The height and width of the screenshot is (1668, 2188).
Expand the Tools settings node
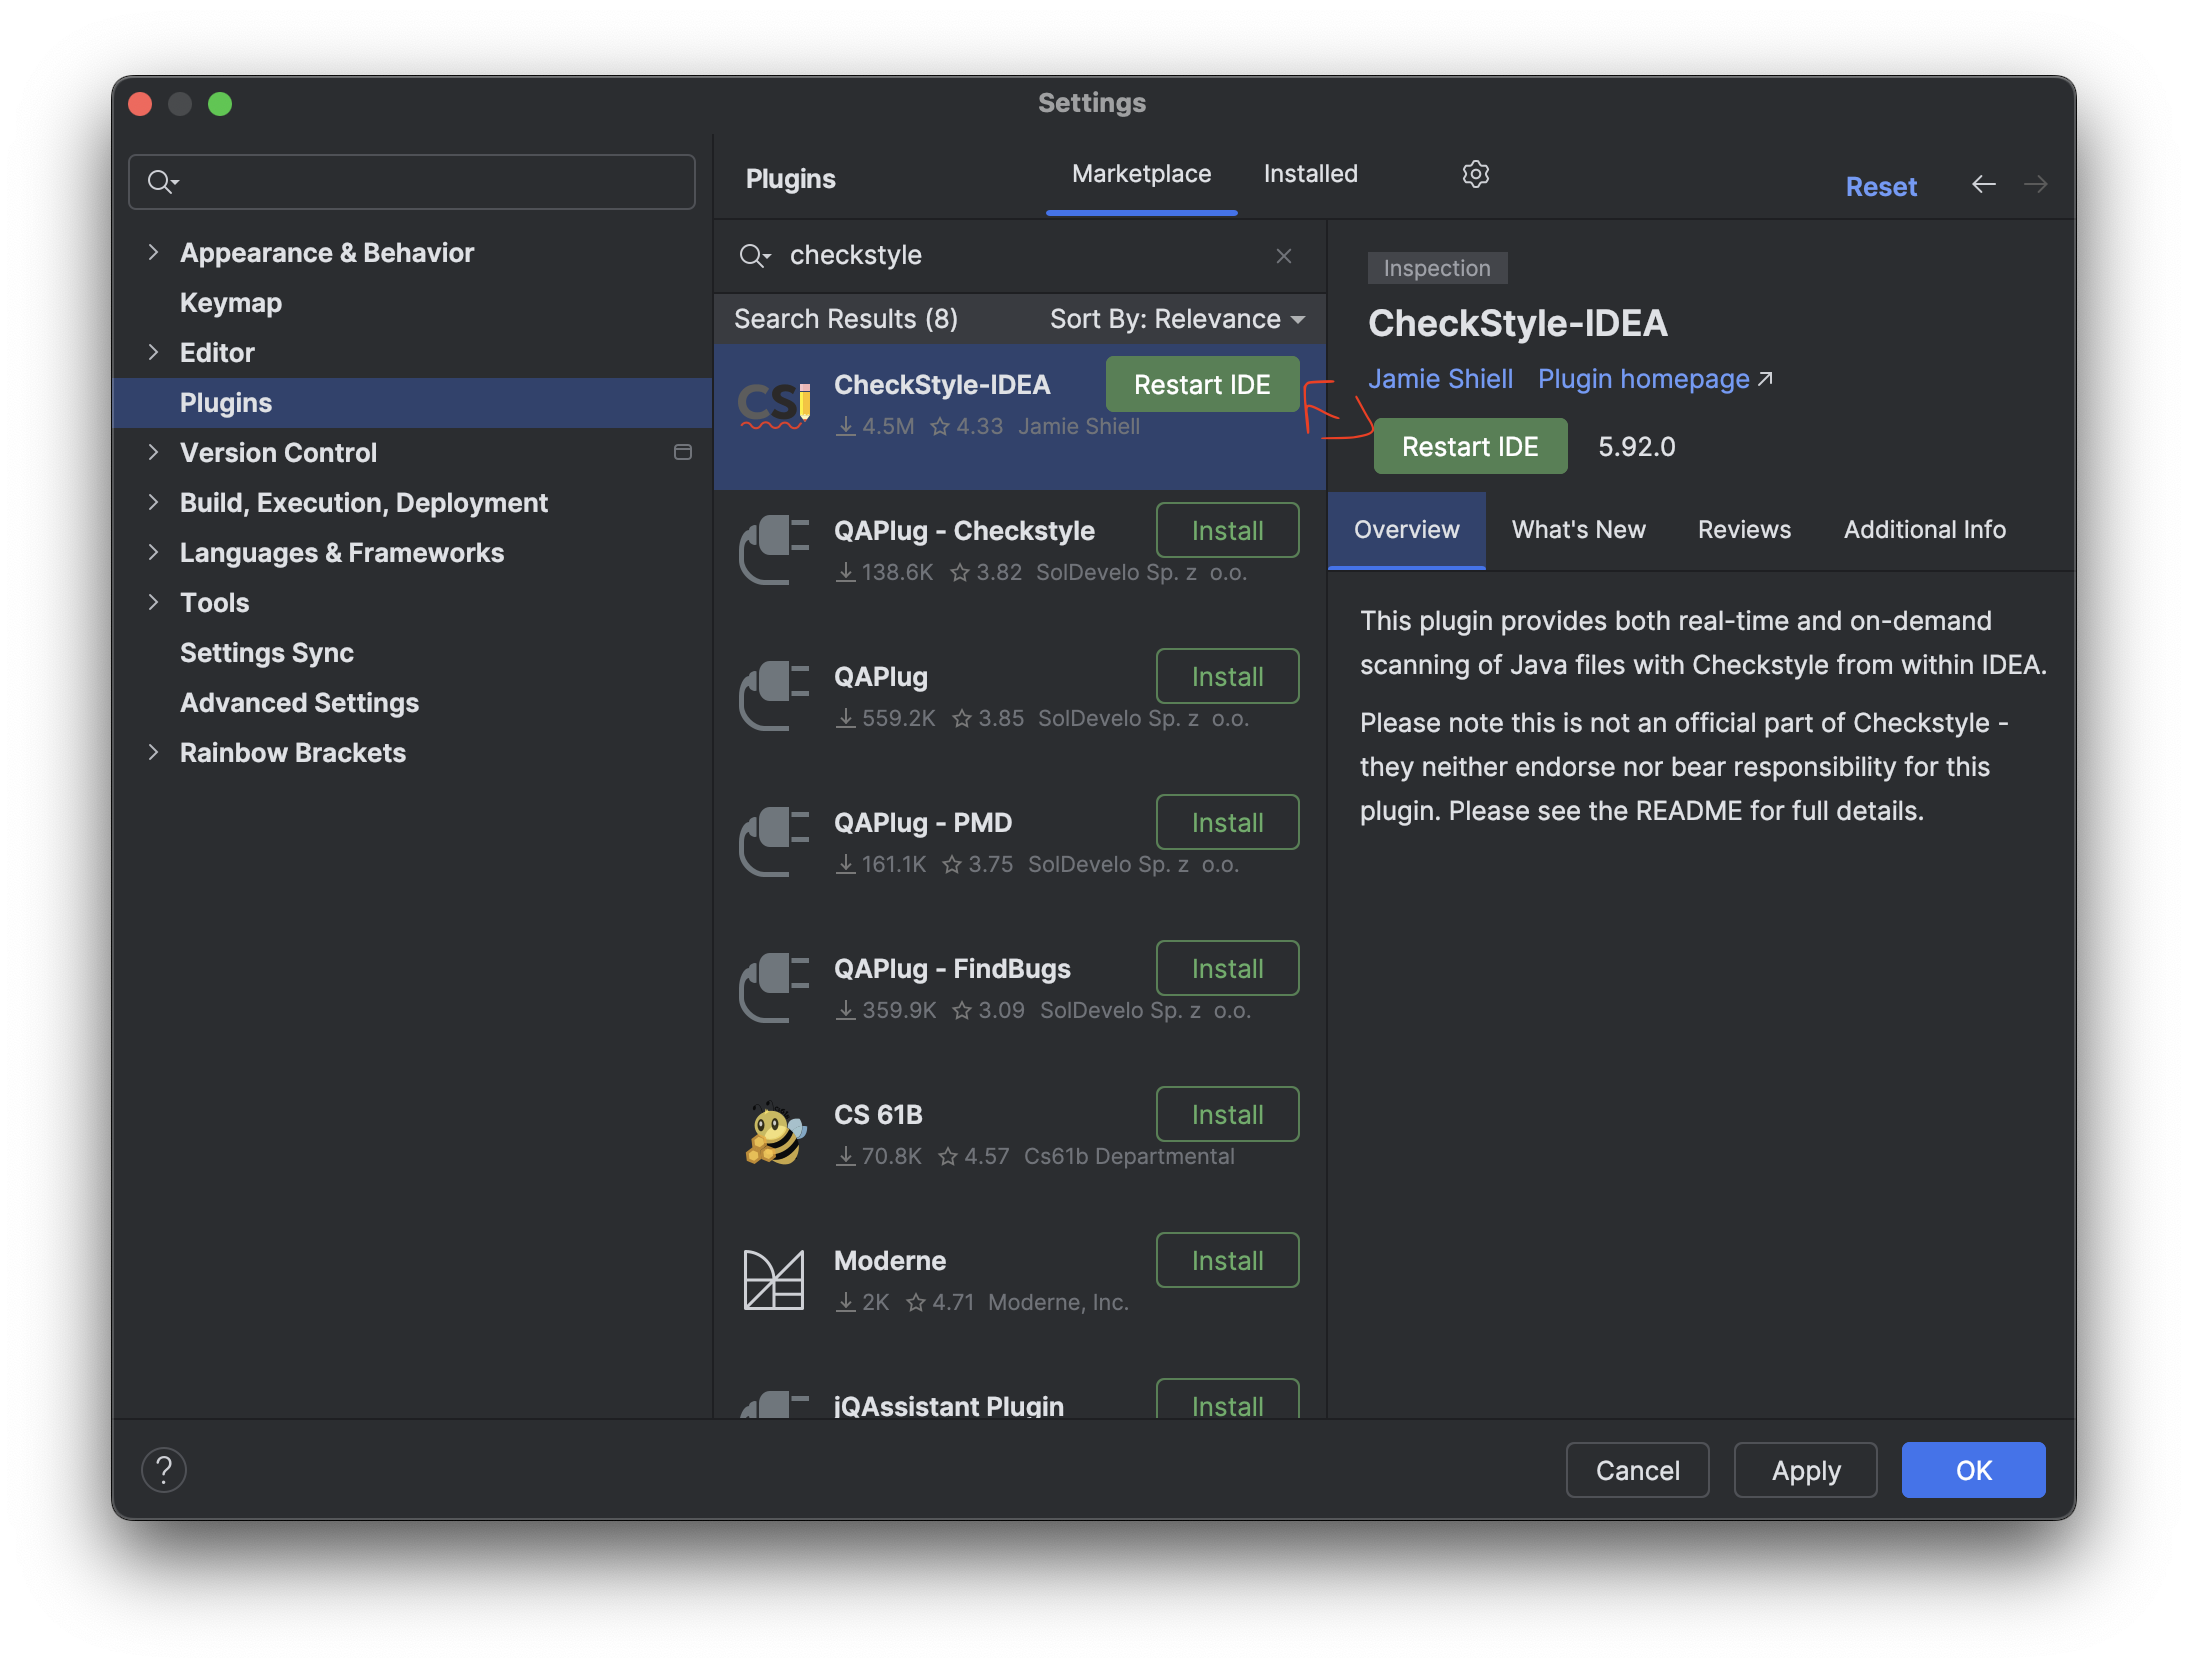(x=153, y=602)
